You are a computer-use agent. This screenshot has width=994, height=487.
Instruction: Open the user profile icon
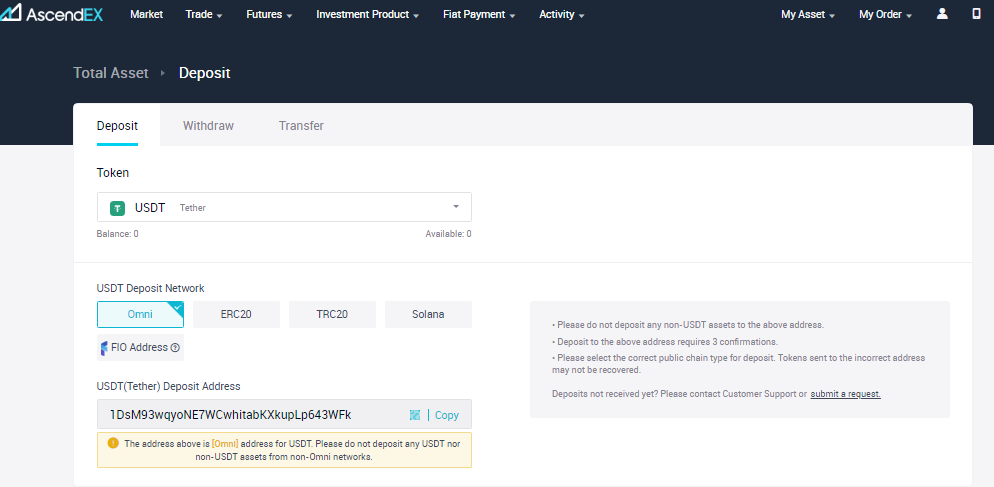click(942, 14)
